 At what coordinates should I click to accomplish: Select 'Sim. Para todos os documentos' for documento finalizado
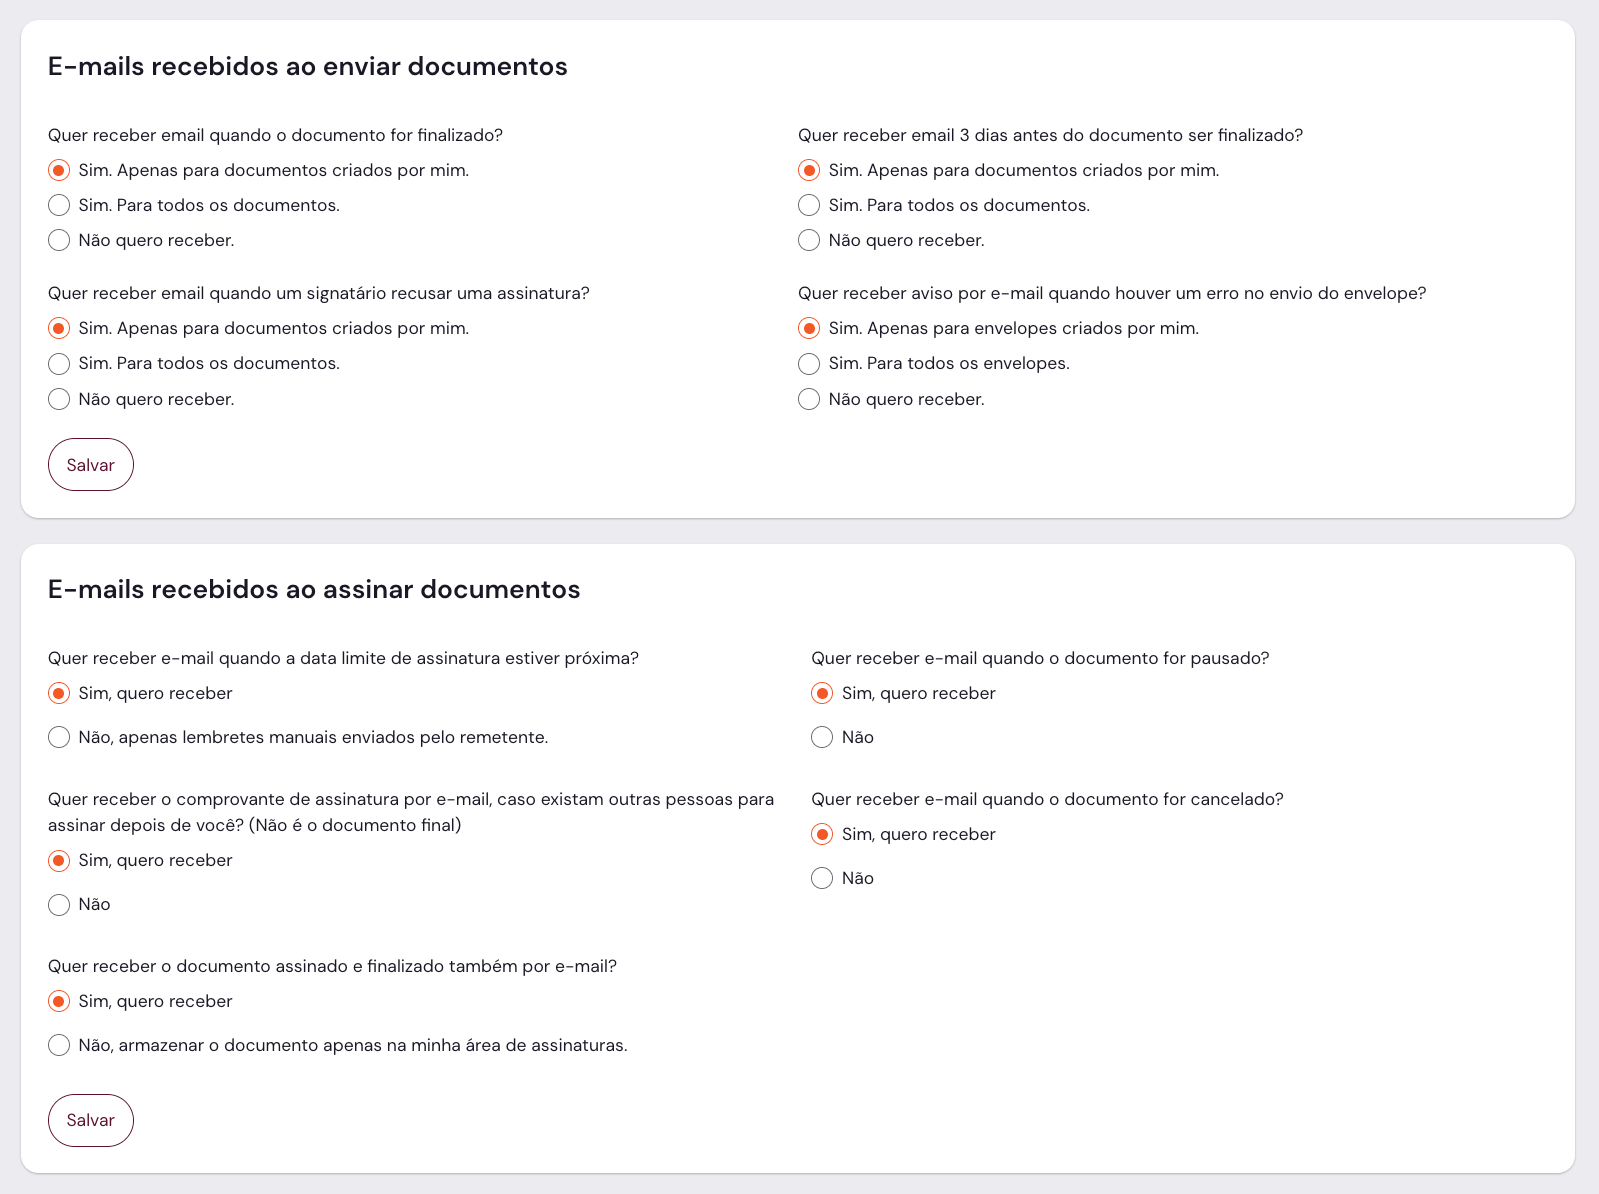[x=59, y=205]
